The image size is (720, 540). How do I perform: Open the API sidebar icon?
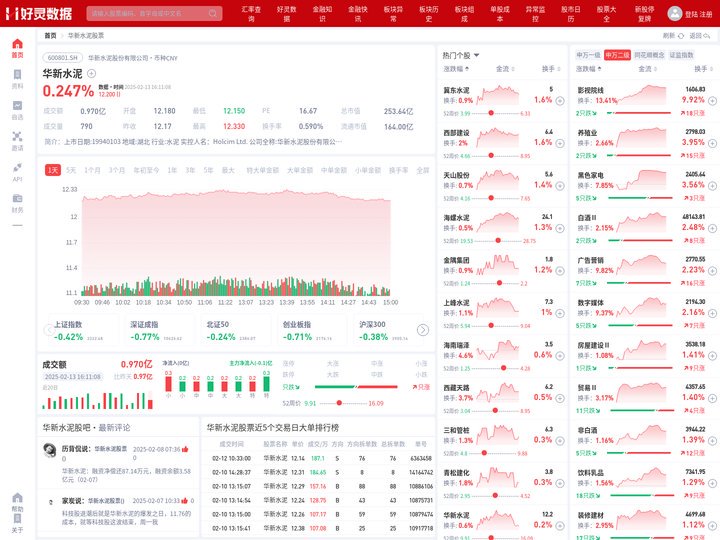(17, 167)
